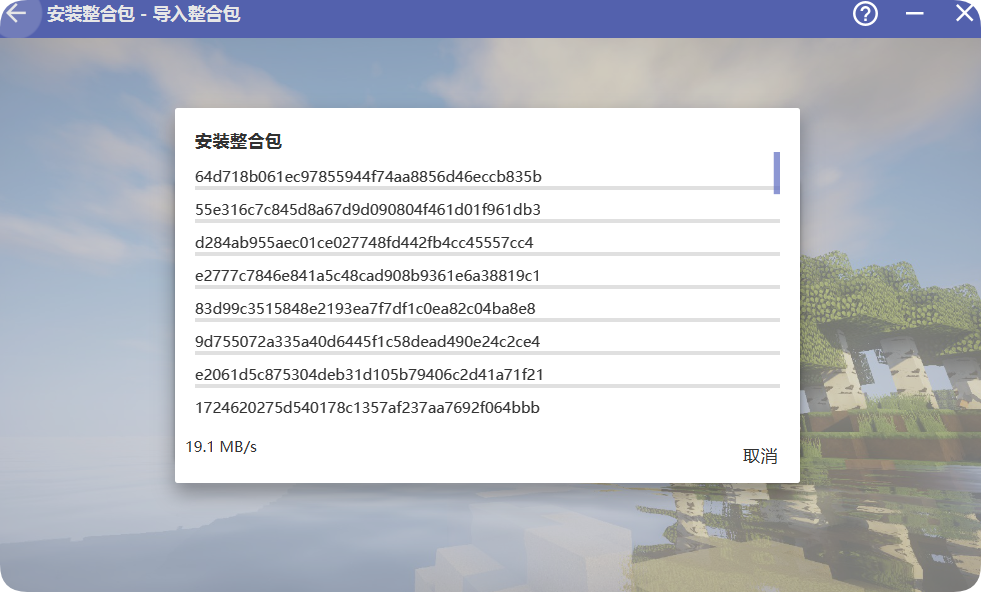Screen dimensions: 981x592
Task: Click the progress bar beneath d284ab955aec
Action: pyautogui.click(x=487, y=254)
